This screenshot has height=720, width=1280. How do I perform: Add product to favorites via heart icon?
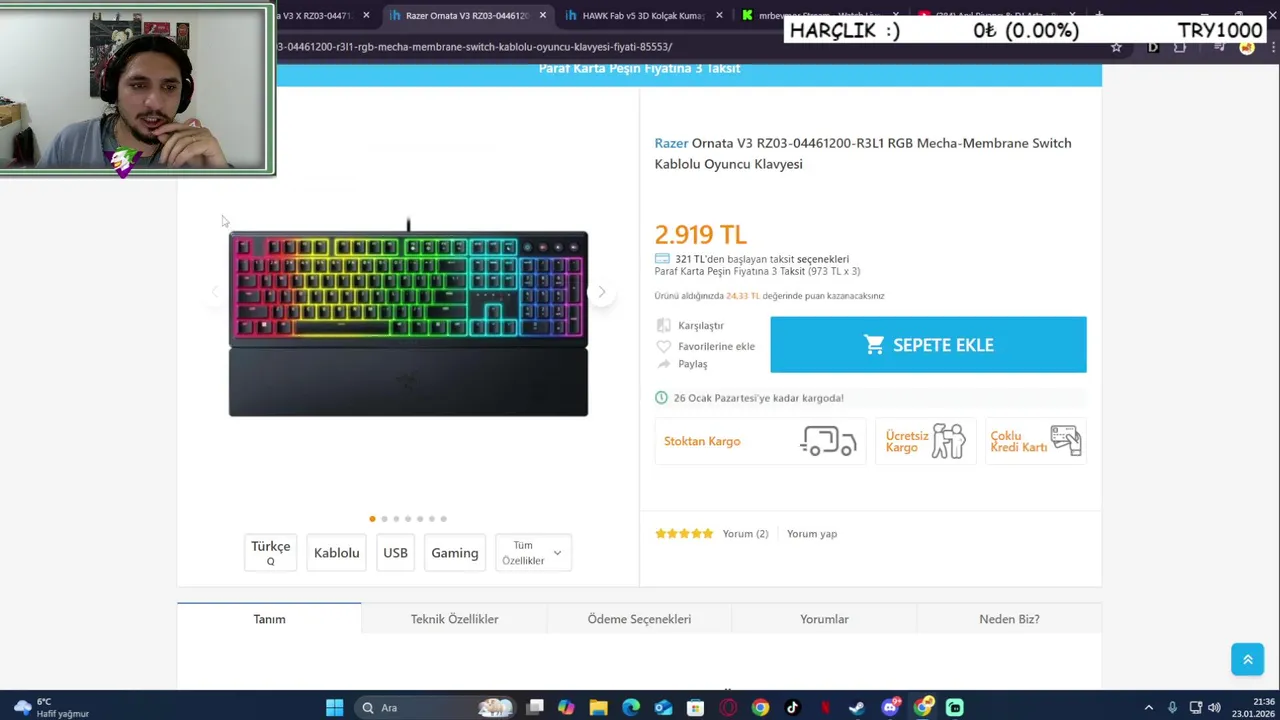[x=663, y=346]
